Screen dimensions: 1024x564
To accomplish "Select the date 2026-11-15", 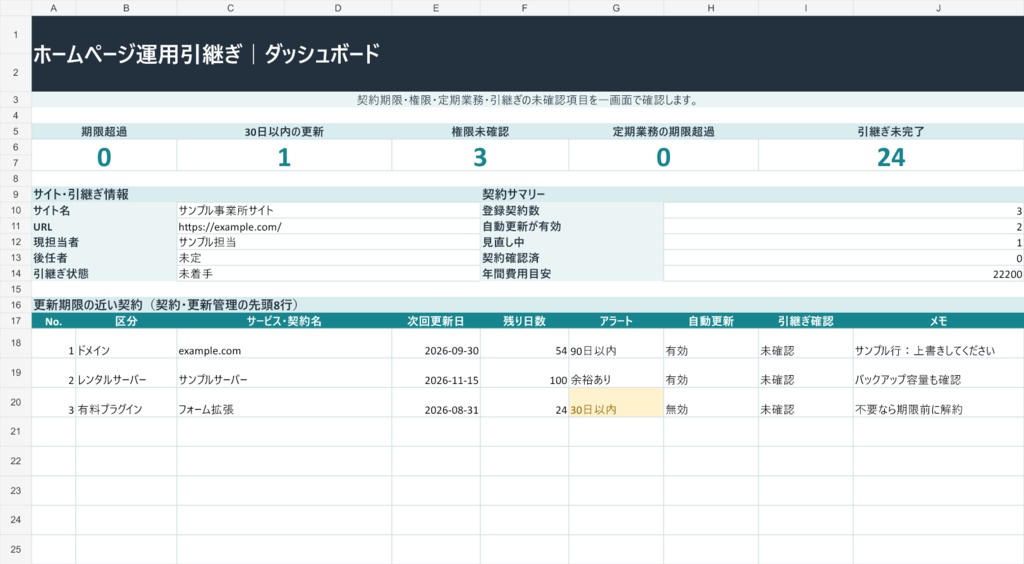I will 436,373.
